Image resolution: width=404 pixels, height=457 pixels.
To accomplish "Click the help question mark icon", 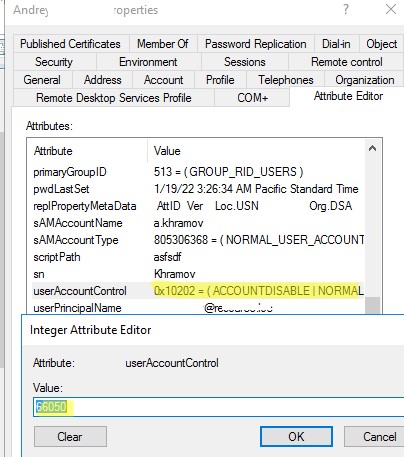I will (346, 9).
